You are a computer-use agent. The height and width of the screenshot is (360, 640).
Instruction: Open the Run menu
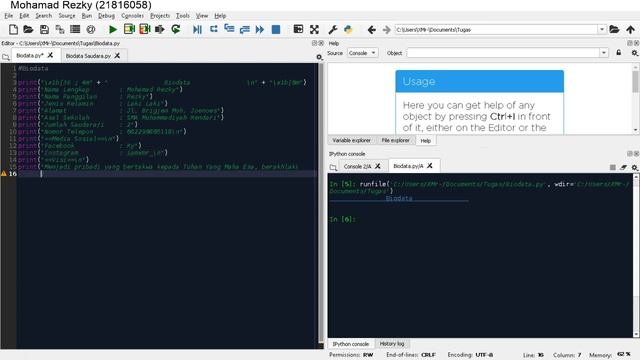point(87,16)
